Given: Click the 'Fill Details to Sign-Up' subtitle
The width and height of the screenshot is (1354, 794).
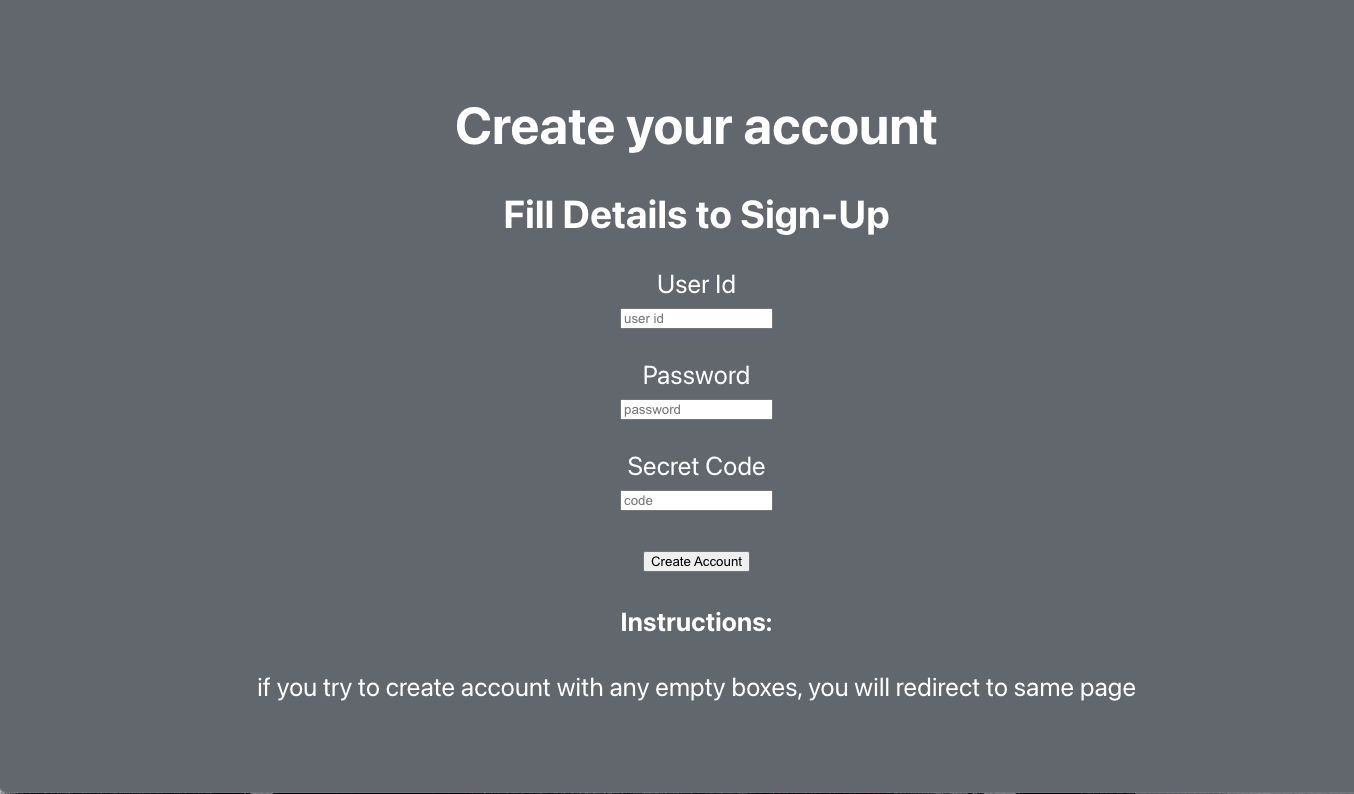Looking at the screenshot, I should [x=696, y=214].
